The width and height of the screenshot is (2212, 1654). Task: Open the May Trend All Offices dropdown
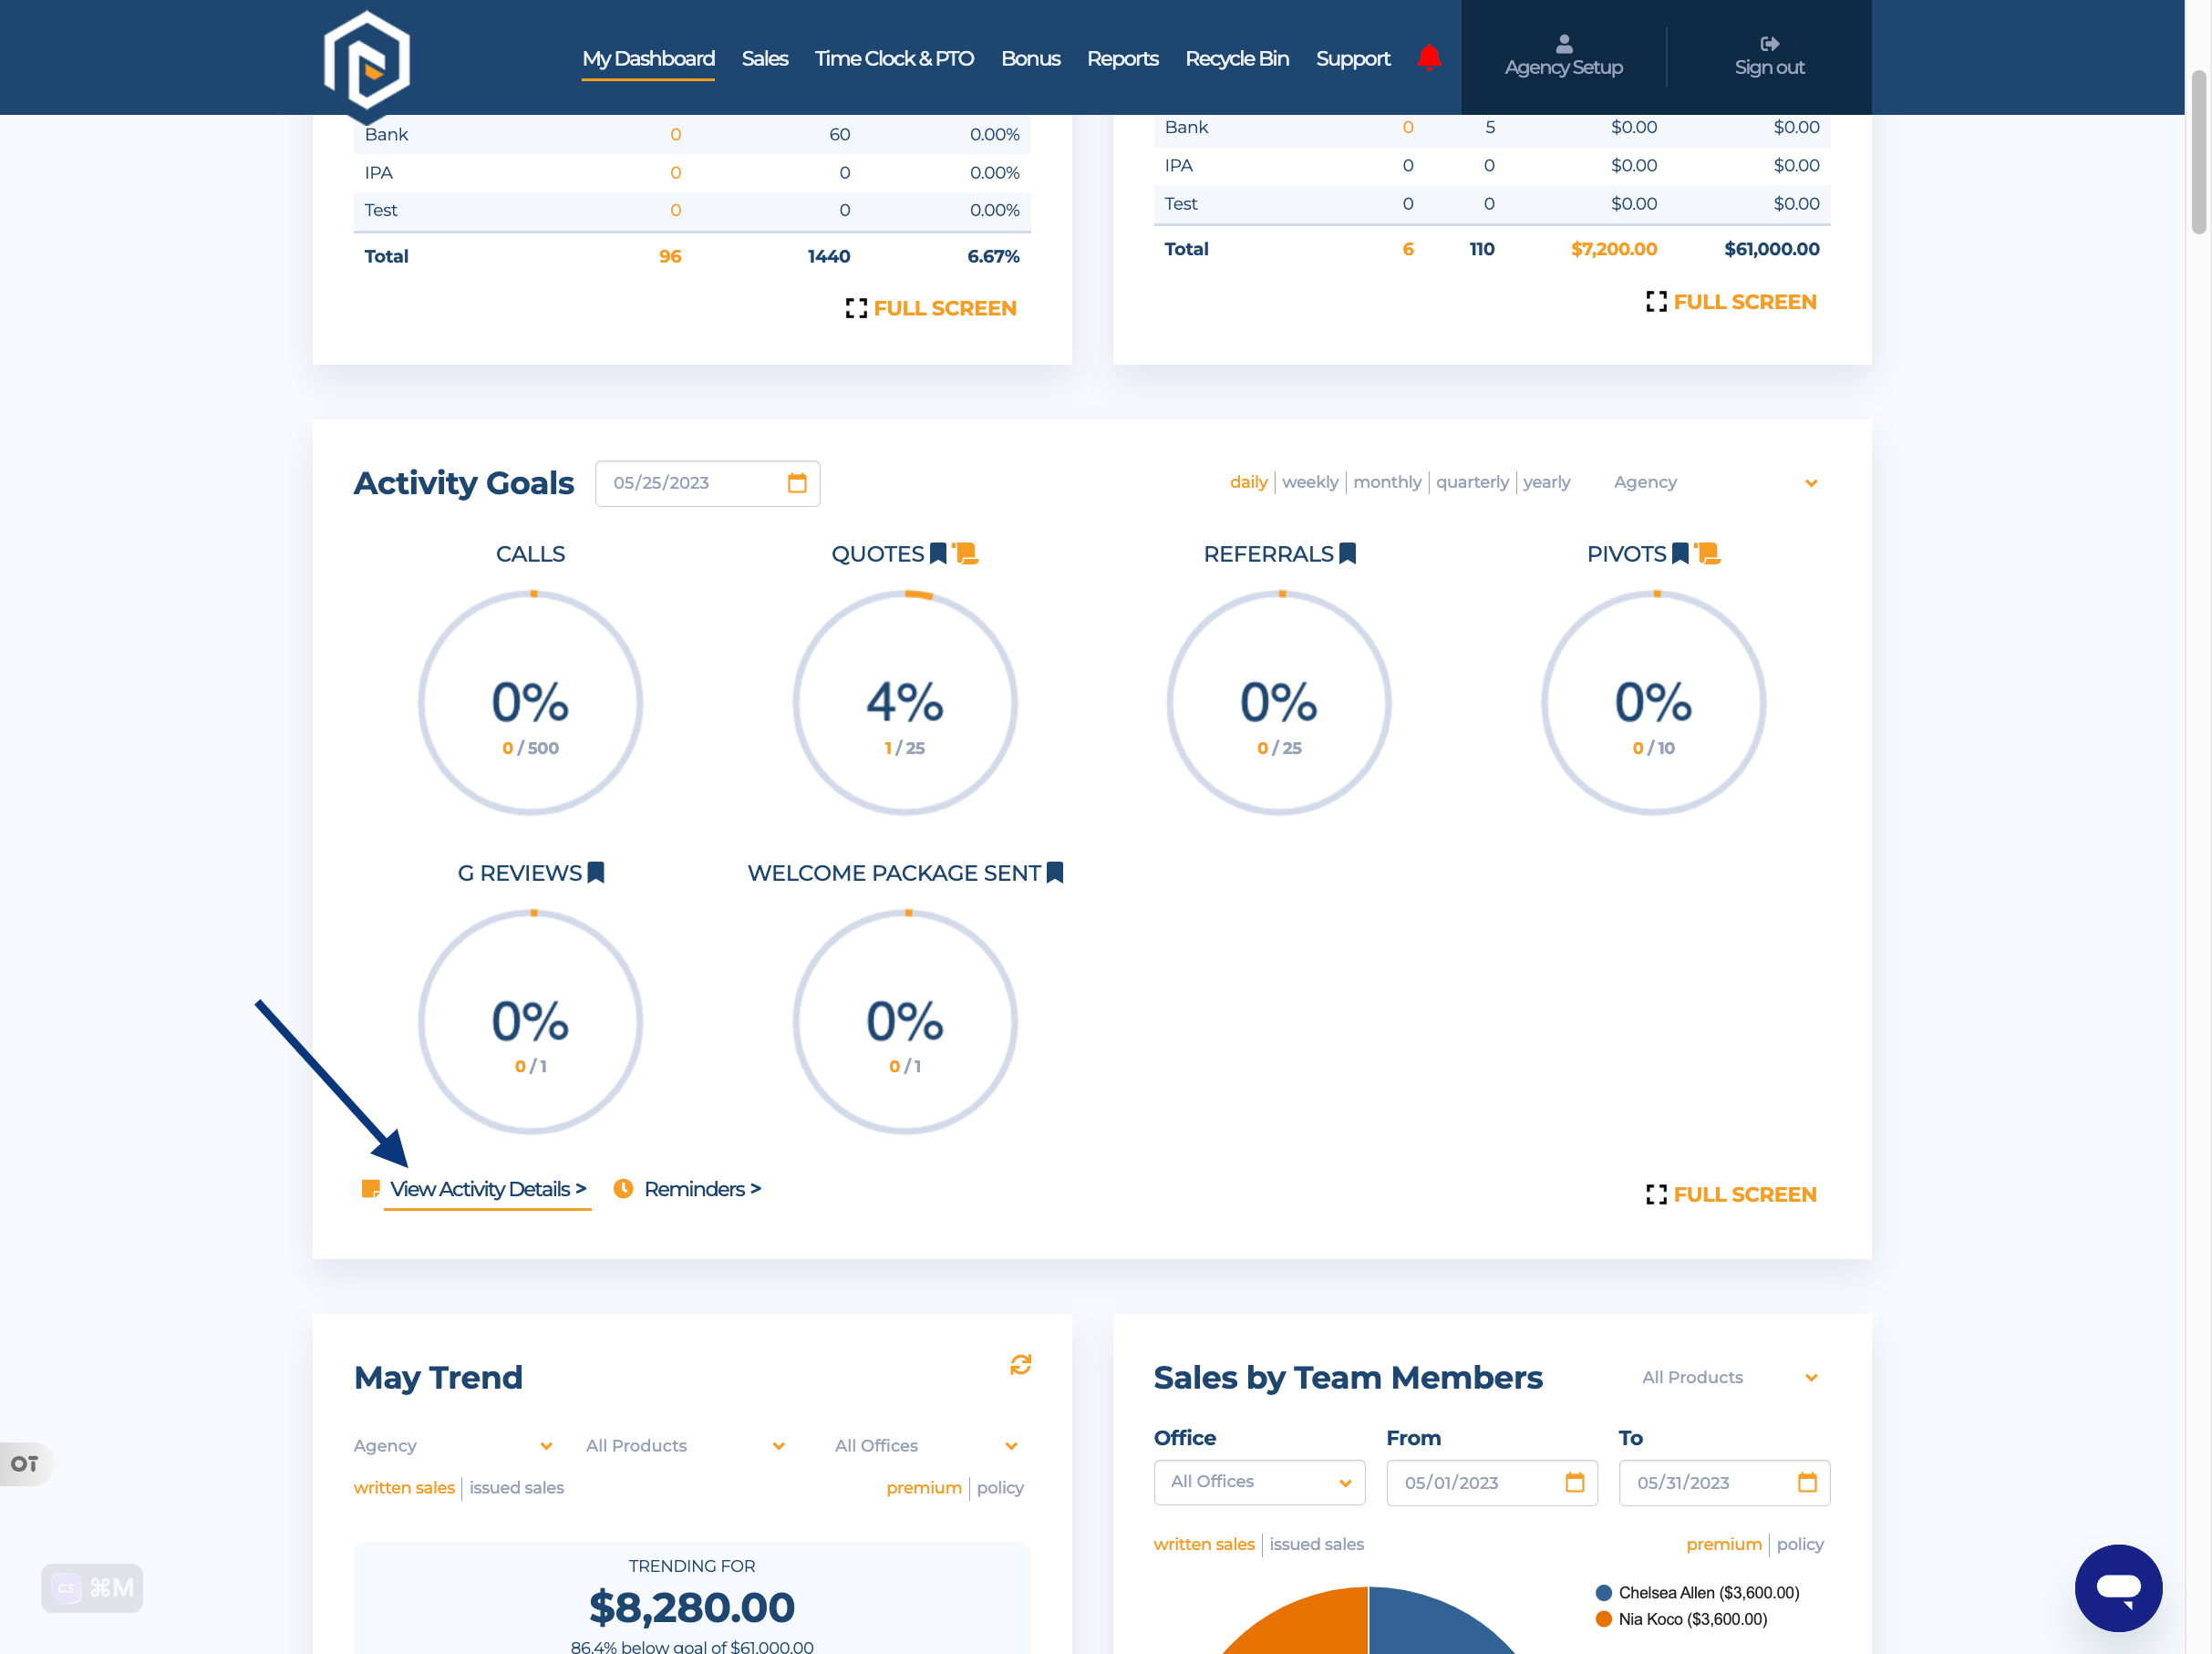pyautogui.click(x=926, y=1445)
